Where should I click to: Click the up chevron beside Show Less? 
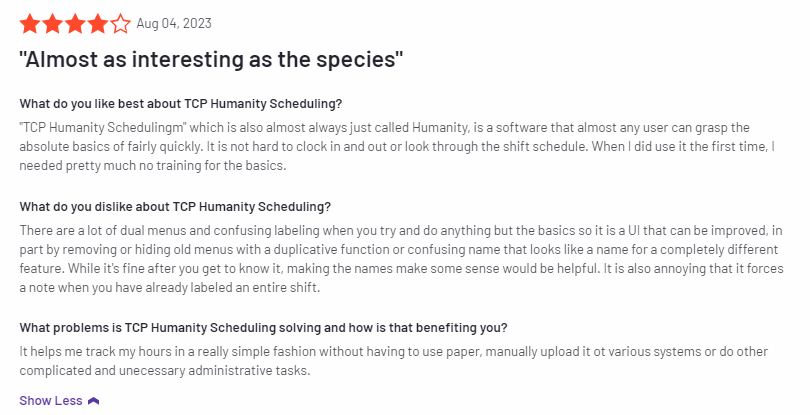pyautogui.click(x=94, y=401)
